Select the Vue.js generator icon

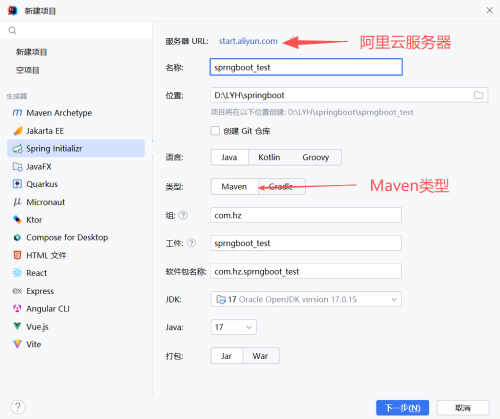coord(17,326)
